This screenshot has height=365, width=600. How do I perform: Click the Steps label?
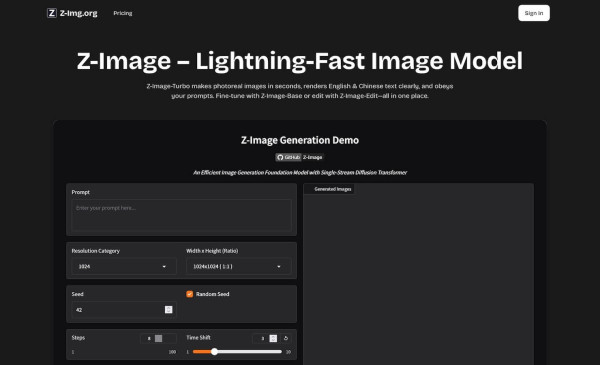78,338
